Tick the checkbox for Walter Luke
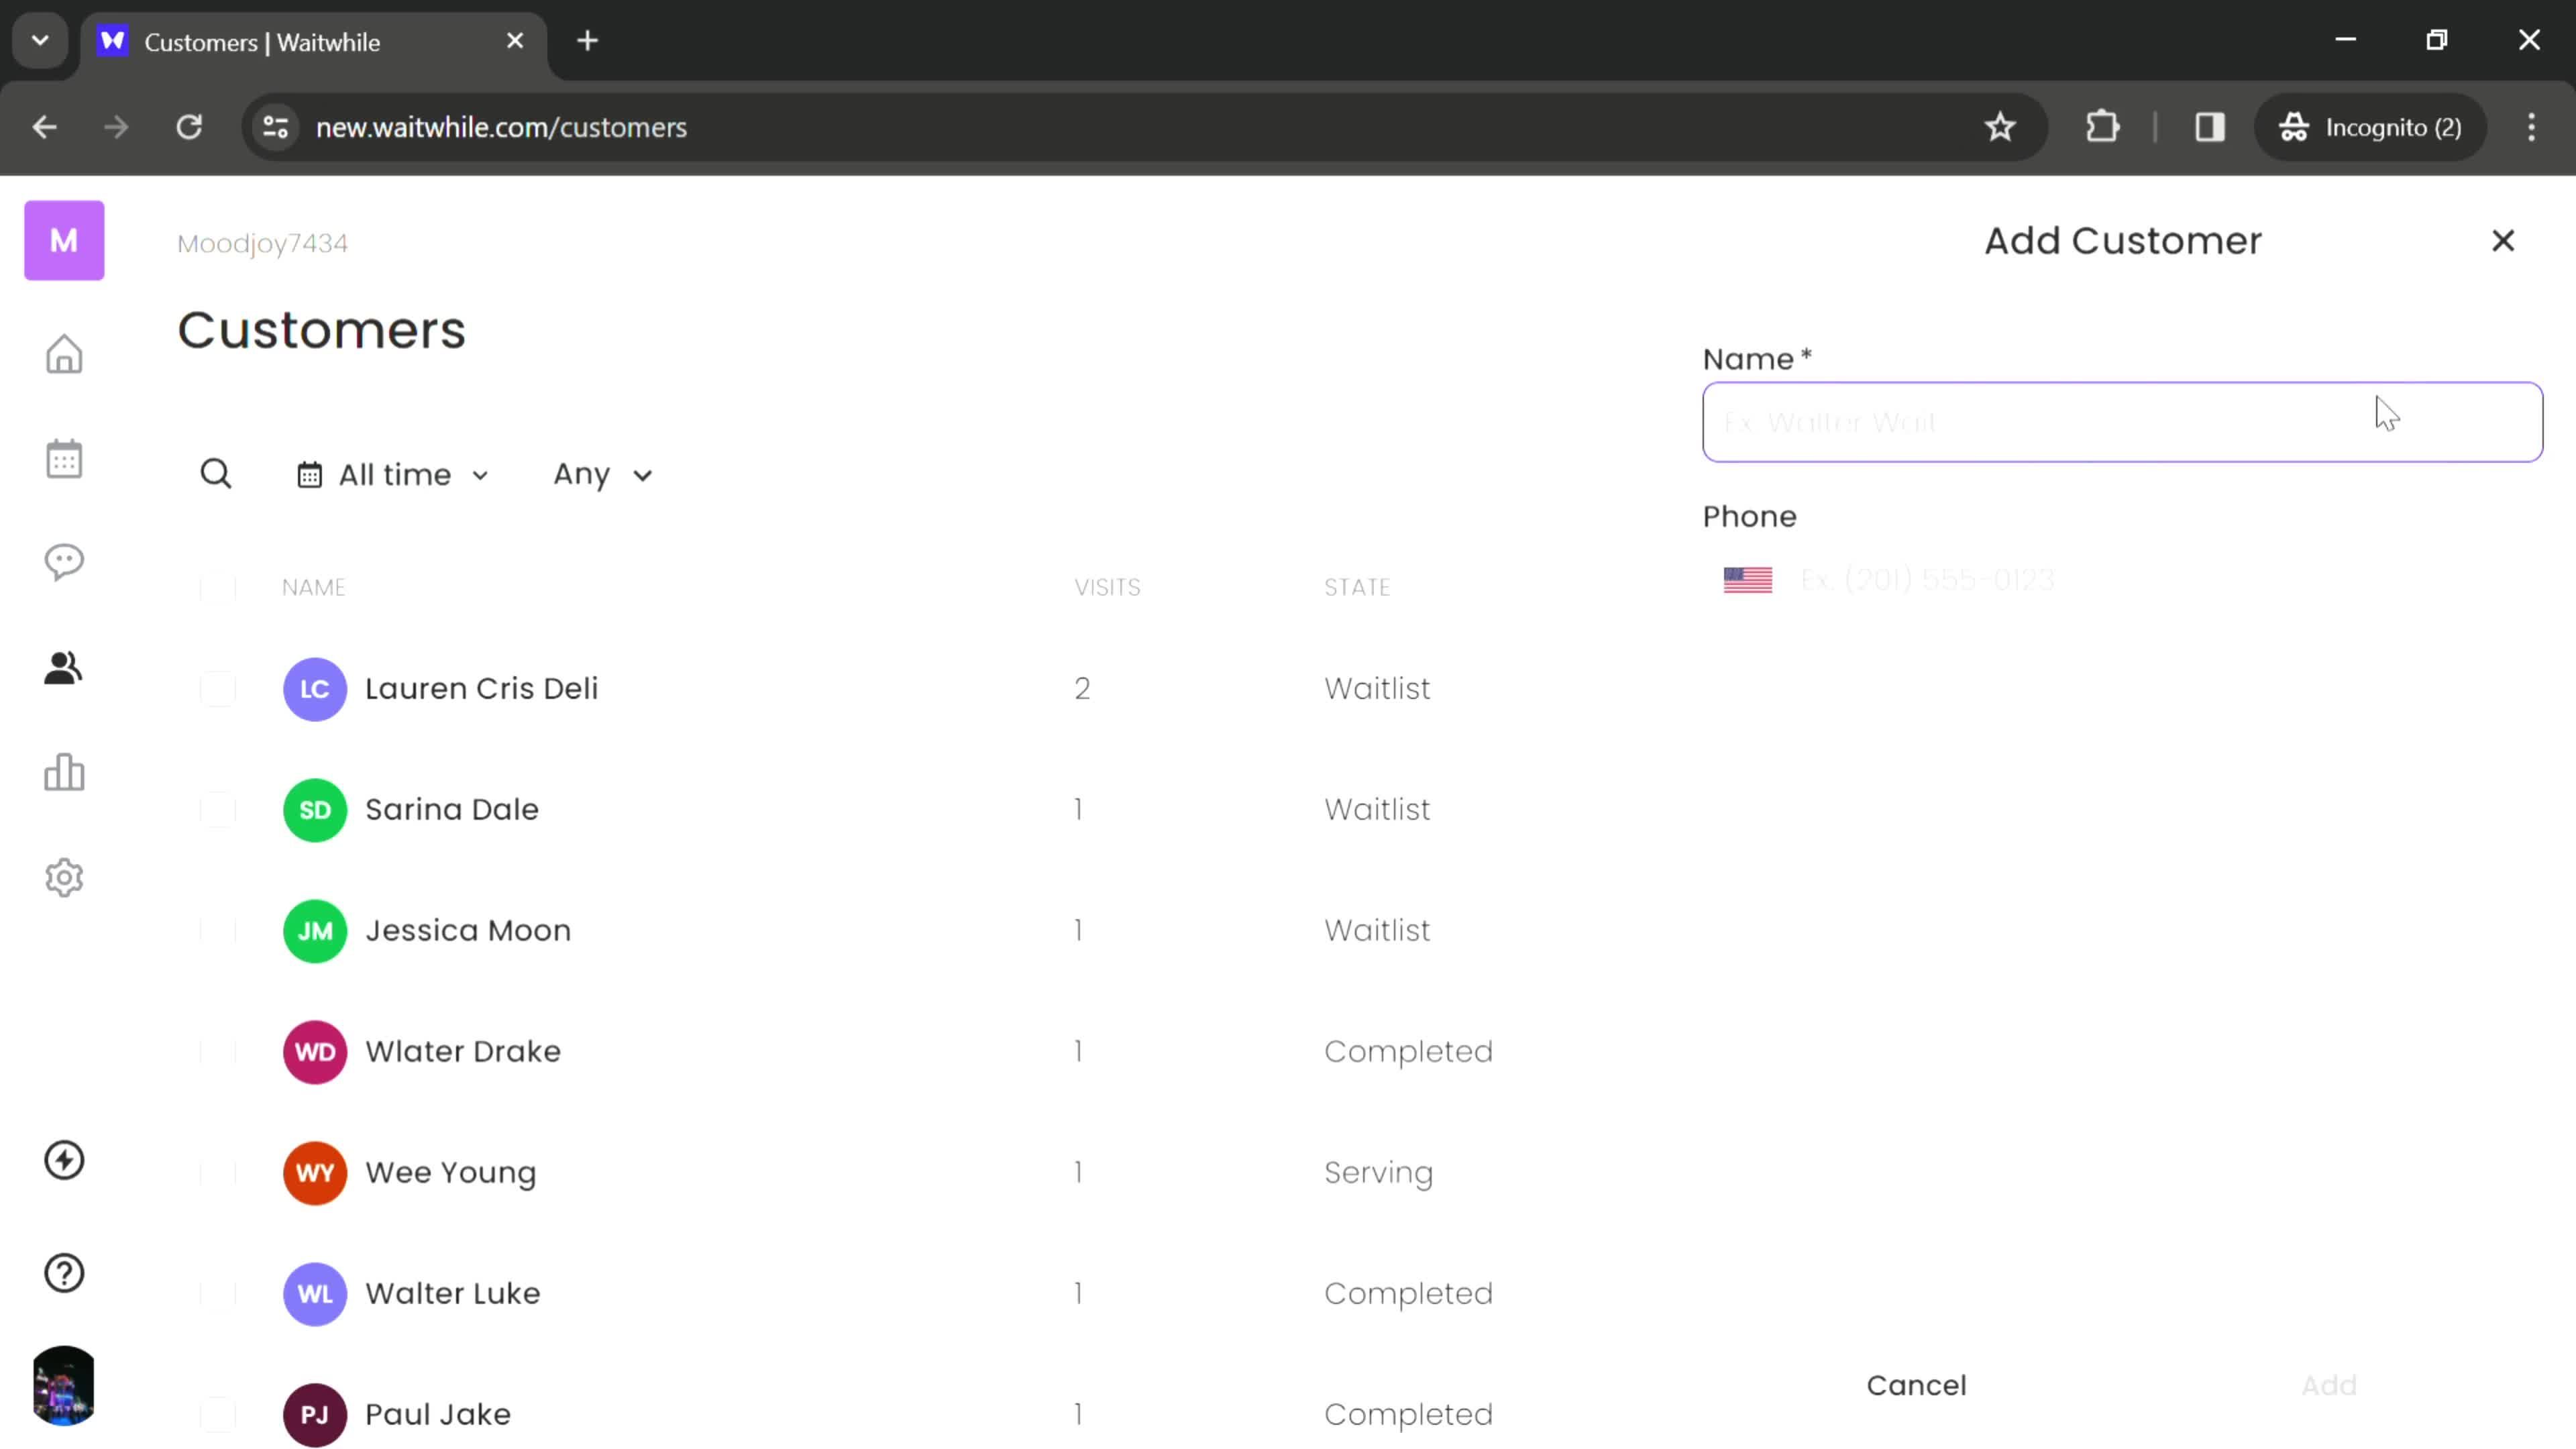Viewport: 2576px width, 1449px height. coord(217,1294)
